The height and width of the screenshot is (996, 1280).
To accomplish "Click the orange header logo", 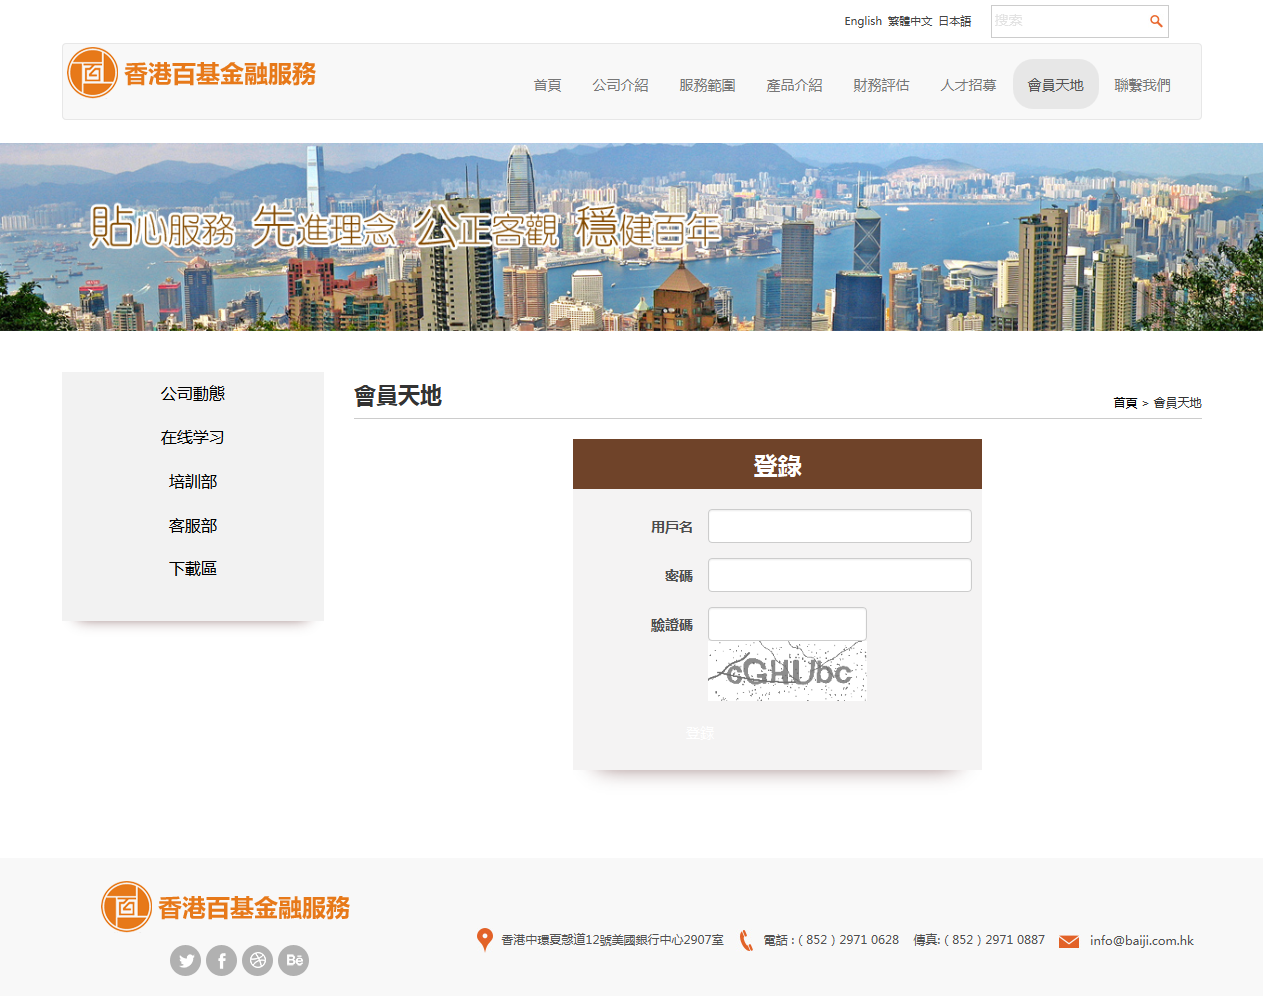I will [192, 74].
